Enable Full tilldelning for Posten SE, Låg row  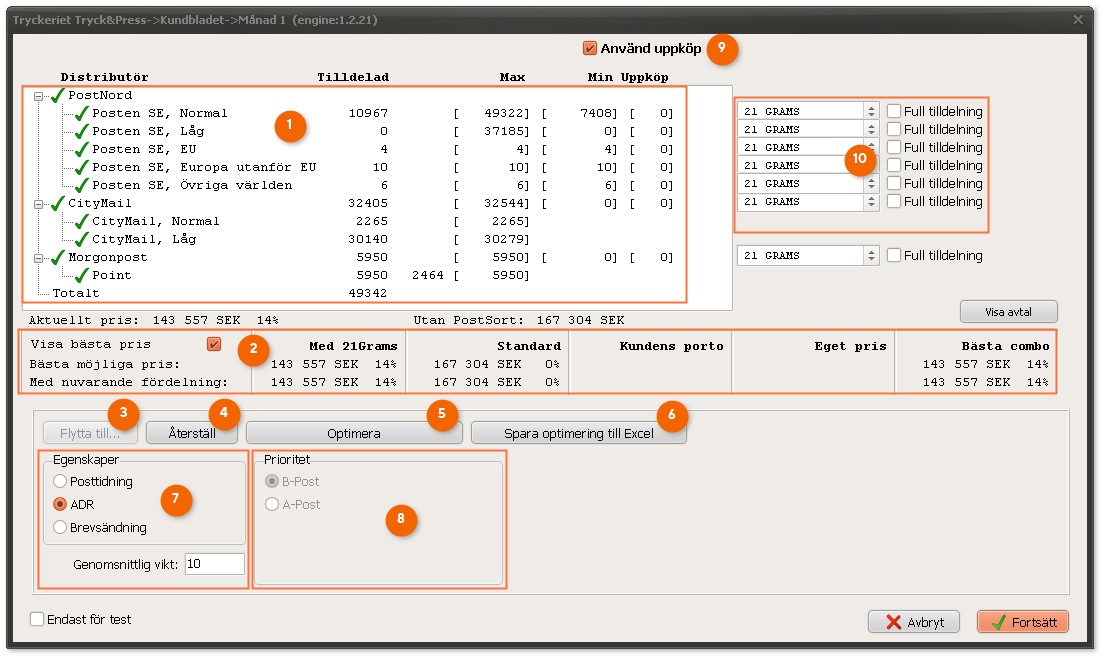click(x=893, y=129)
